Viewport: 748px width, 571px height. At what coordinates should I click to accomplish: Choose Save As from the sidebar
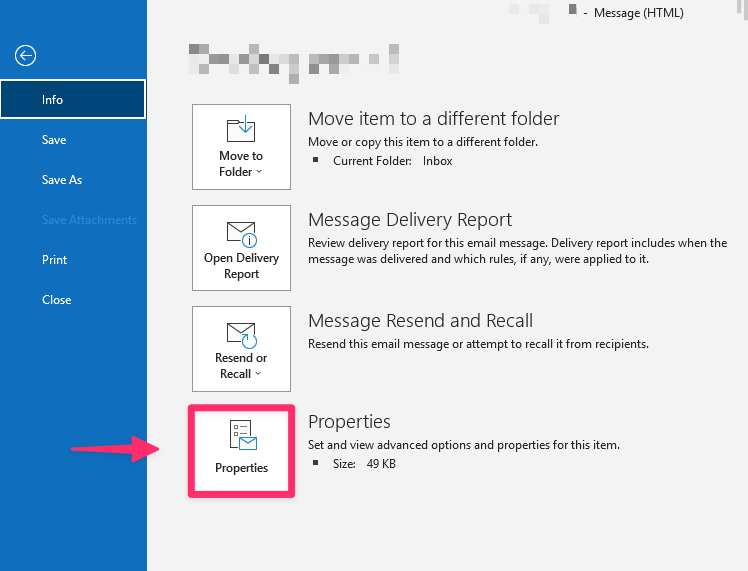(x=62, y=180)
